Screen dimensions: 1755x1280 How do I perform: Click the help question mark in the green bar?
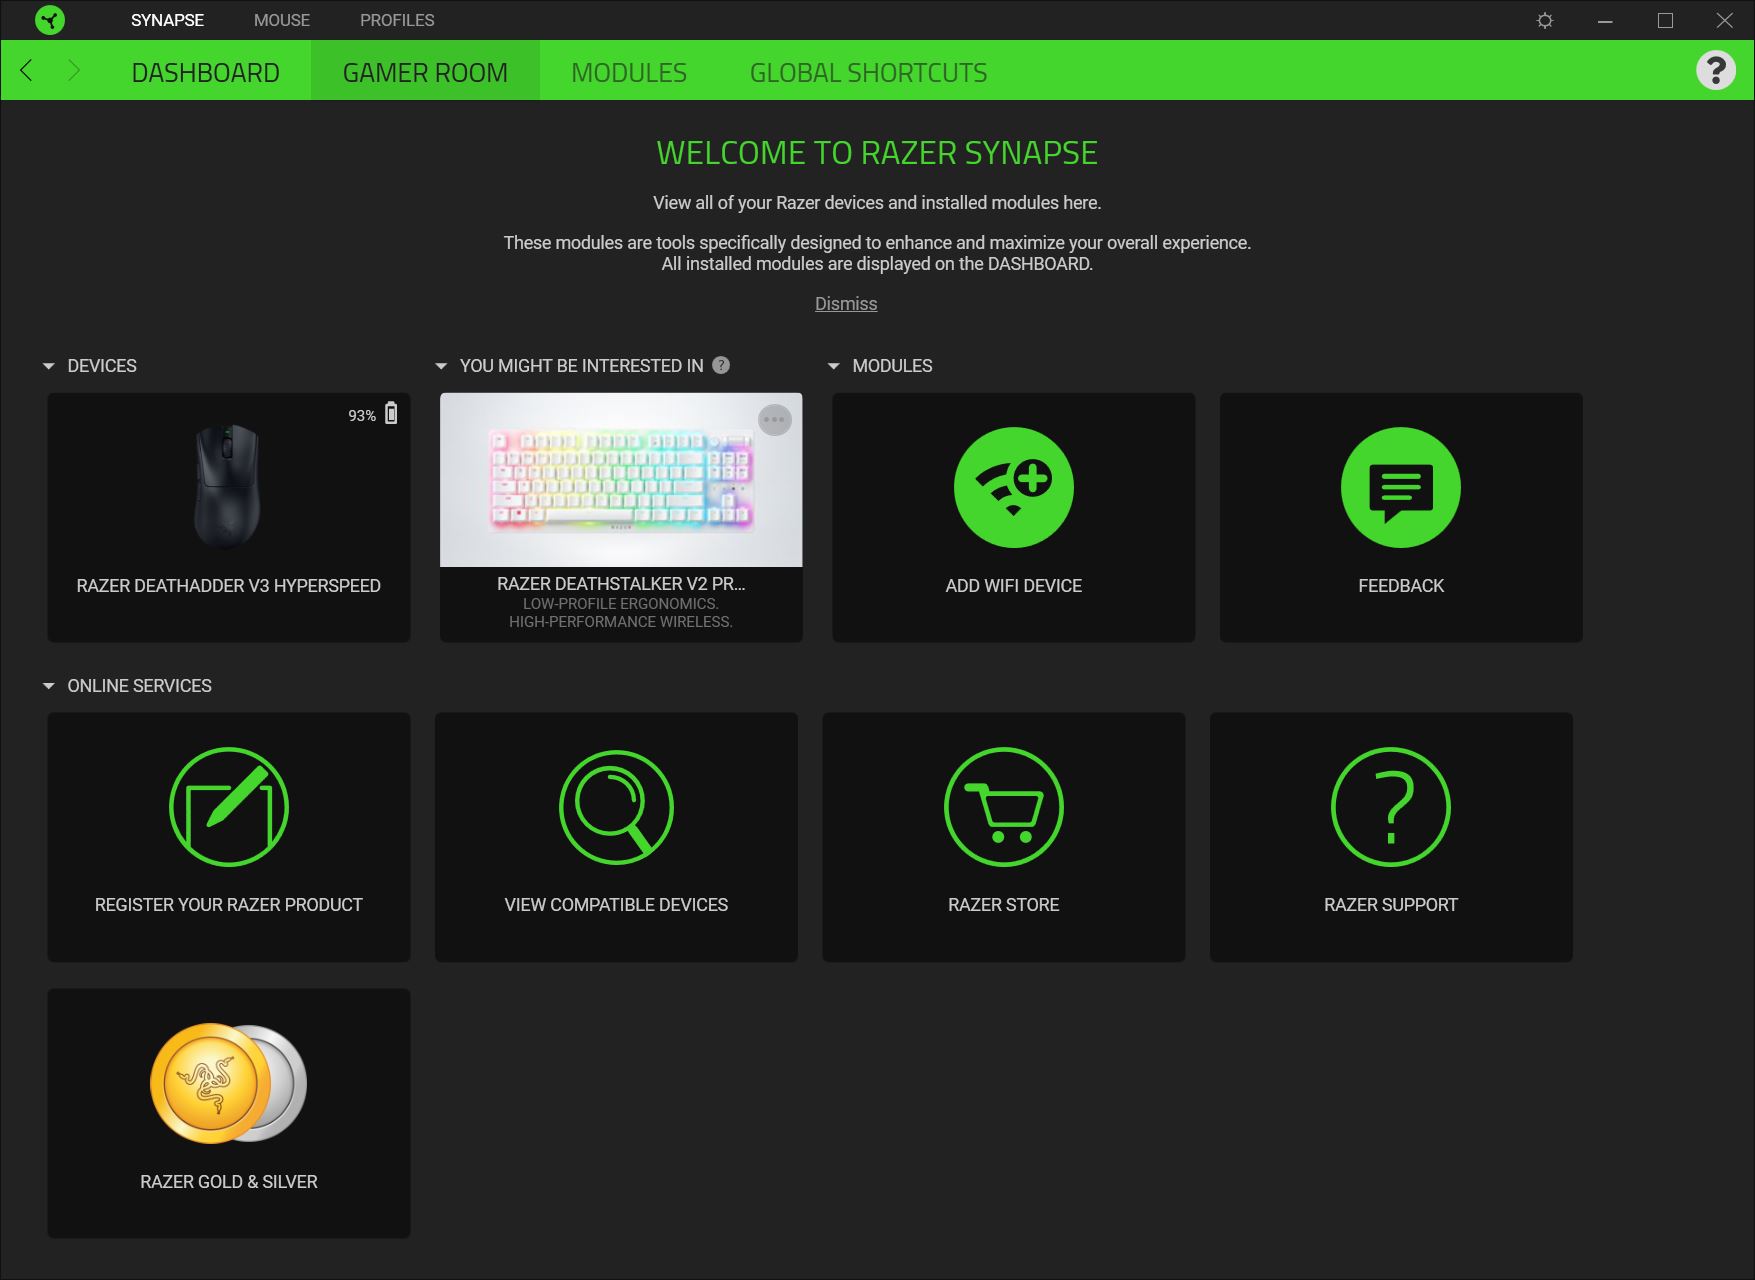(x=1715, y=70)
